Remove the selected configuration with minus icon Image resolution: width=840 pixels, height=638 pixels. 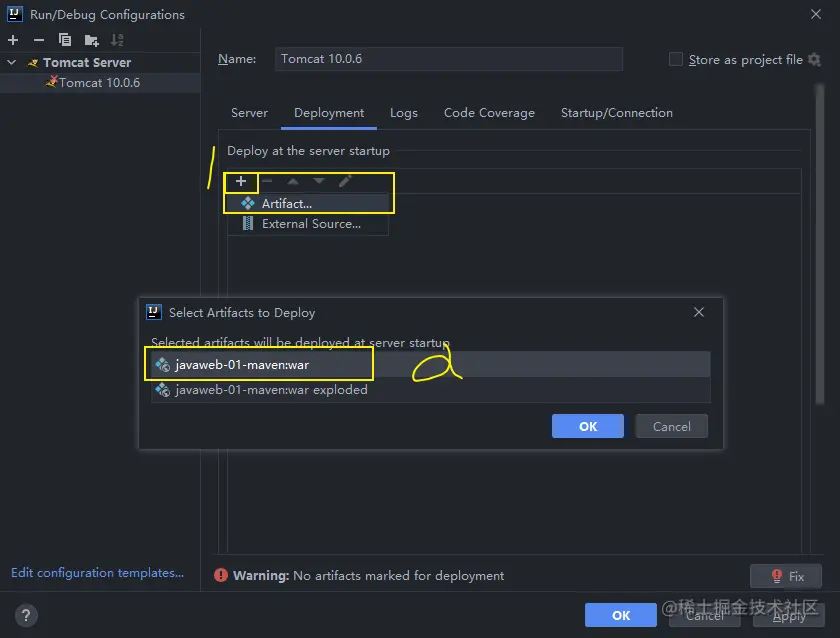coord(39,40)
